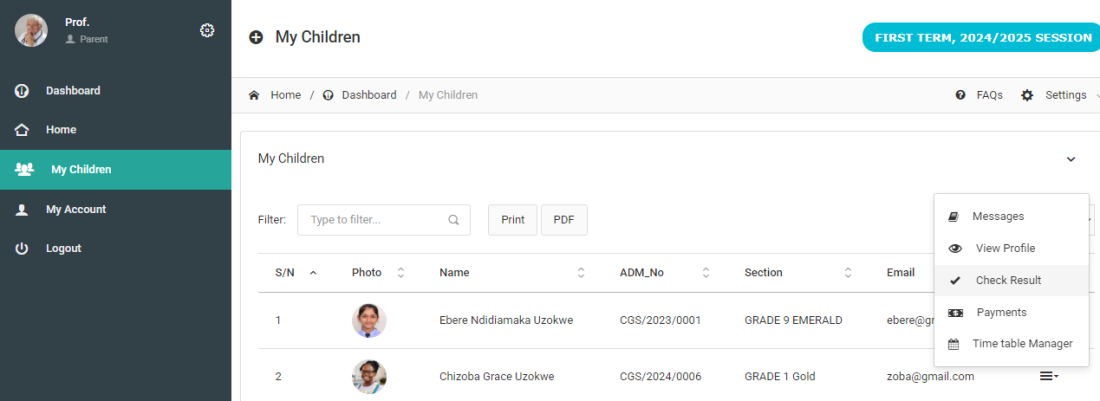Click the FAQs question mark icon
The image size is (1100, 401).
pyautogui.click(x=960, y=95)
